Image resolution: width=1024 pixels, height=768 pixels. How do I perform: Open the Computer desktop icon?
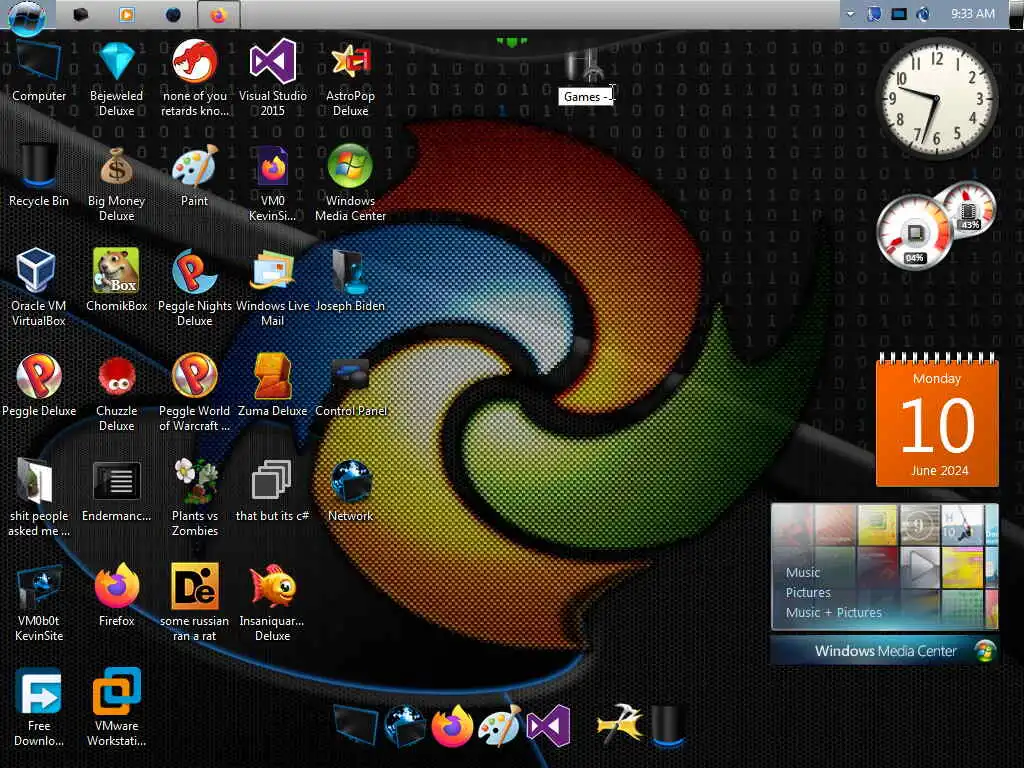pos(39,72)
